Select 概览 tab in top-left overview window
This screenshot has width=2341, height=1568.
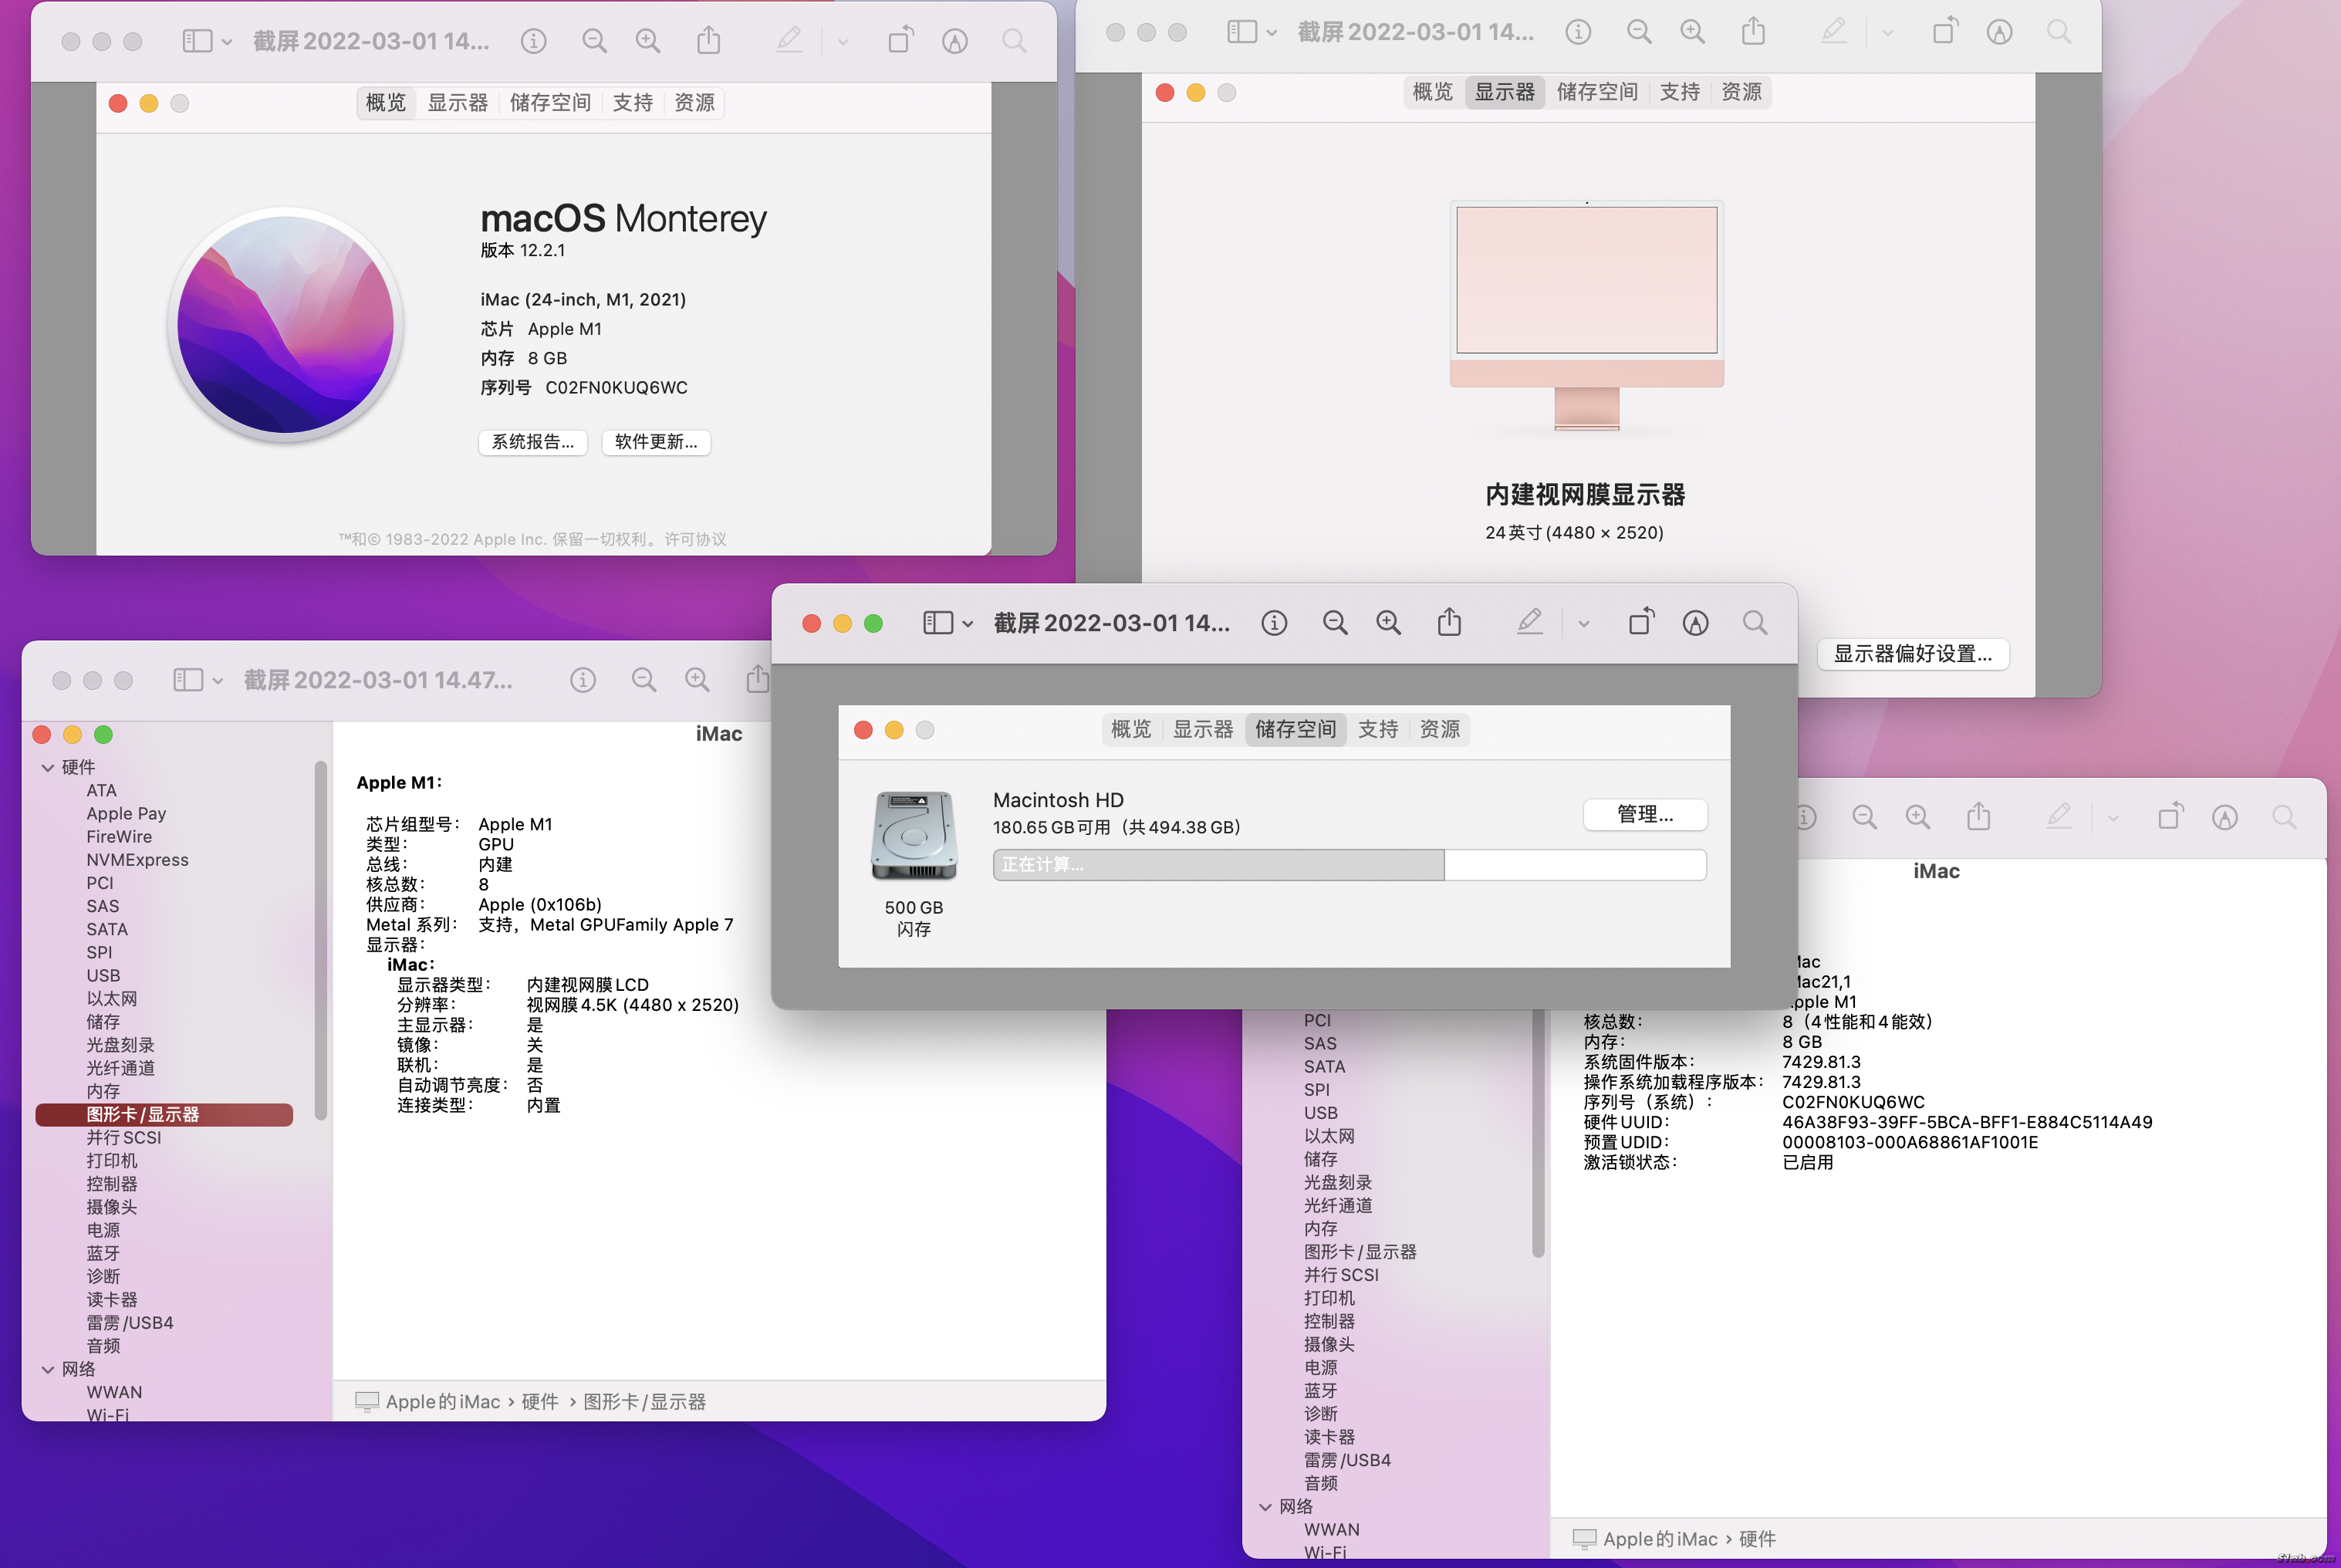(386, 103)
